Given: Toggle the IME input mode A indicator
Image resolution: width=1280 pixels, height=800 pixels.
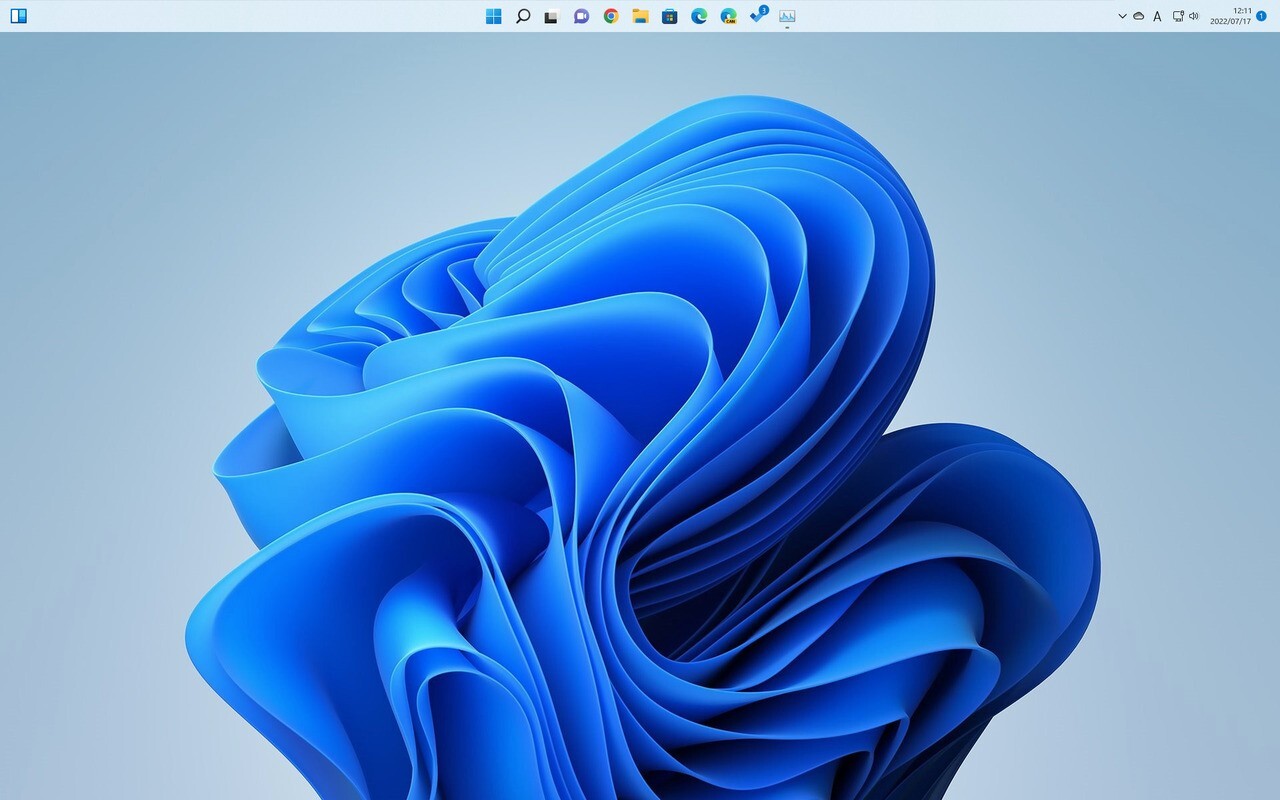Looking at the screenshot, I should coord(1157,16).
